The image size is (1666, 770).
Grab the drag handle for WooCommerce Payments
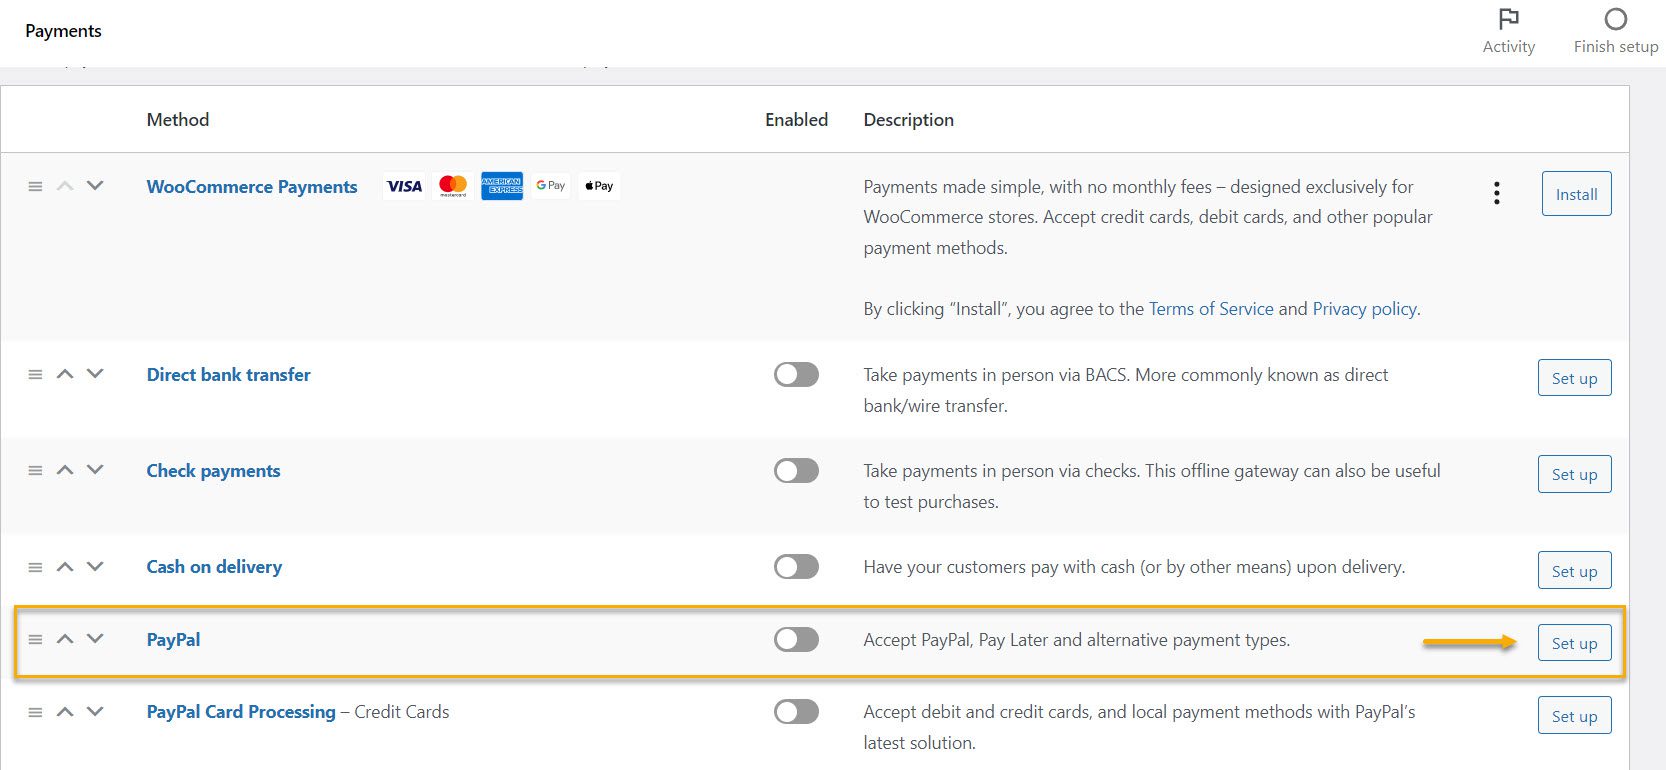coord(35,187)
